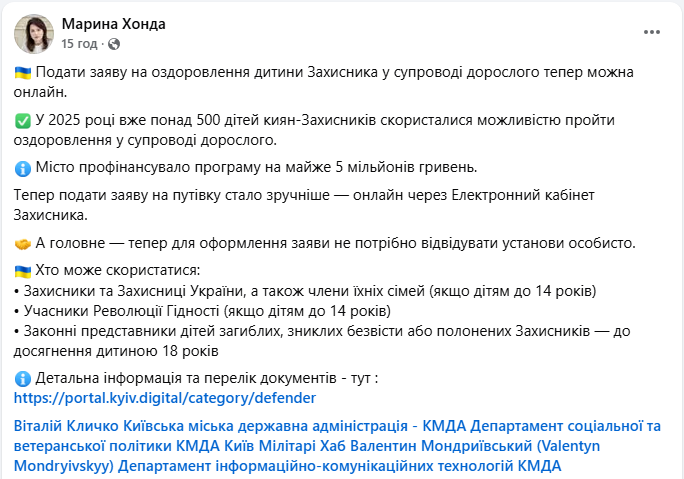Image resolution: width=684 pixels, height=479 pixels.
Task: Click the handshake emoji before 'А головне'
Action: click(22, 243)
